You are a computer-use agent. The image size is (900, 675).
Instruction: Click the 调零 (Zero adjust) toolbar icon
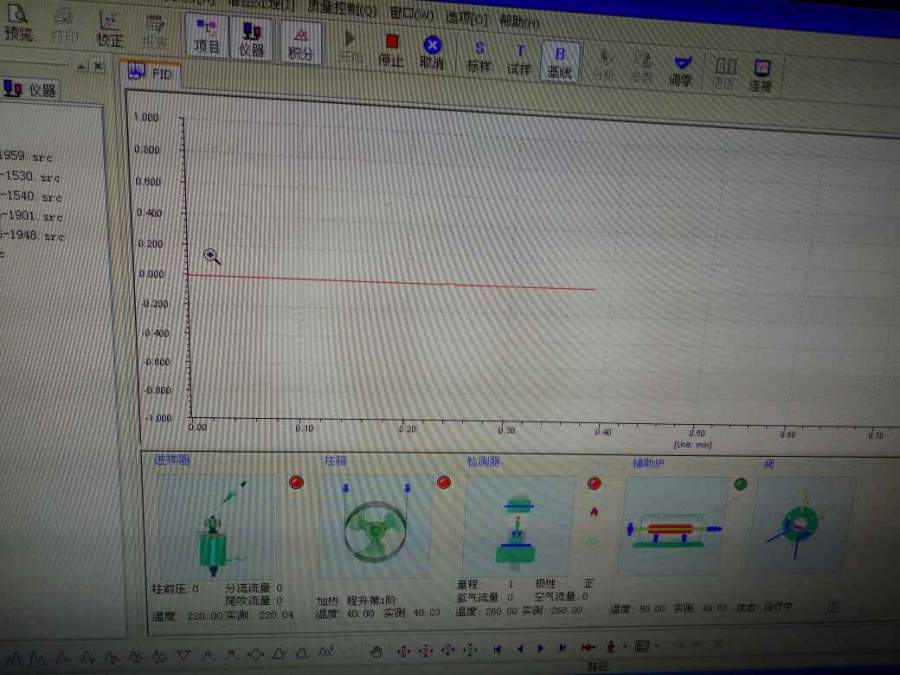tap(681, 71)
